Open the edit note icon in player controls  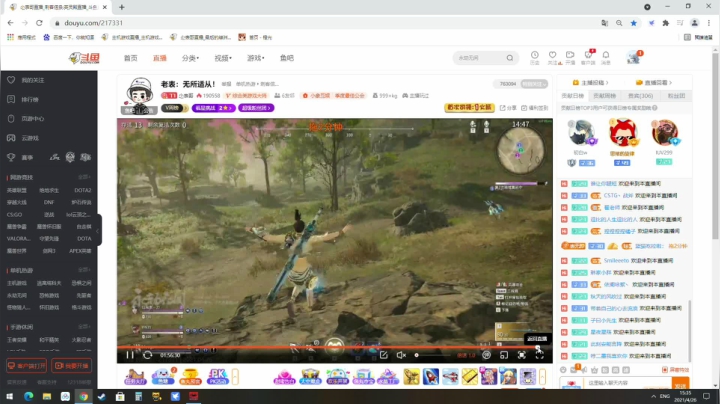pos(383,355)
